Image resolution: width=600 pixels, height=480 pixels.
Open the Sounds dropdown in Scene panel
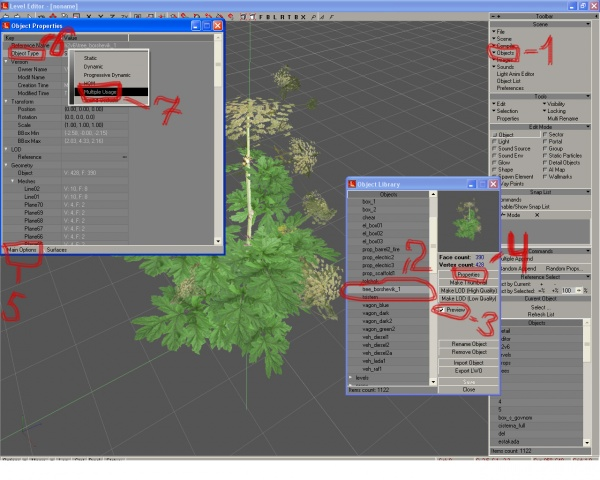point(503,67)
